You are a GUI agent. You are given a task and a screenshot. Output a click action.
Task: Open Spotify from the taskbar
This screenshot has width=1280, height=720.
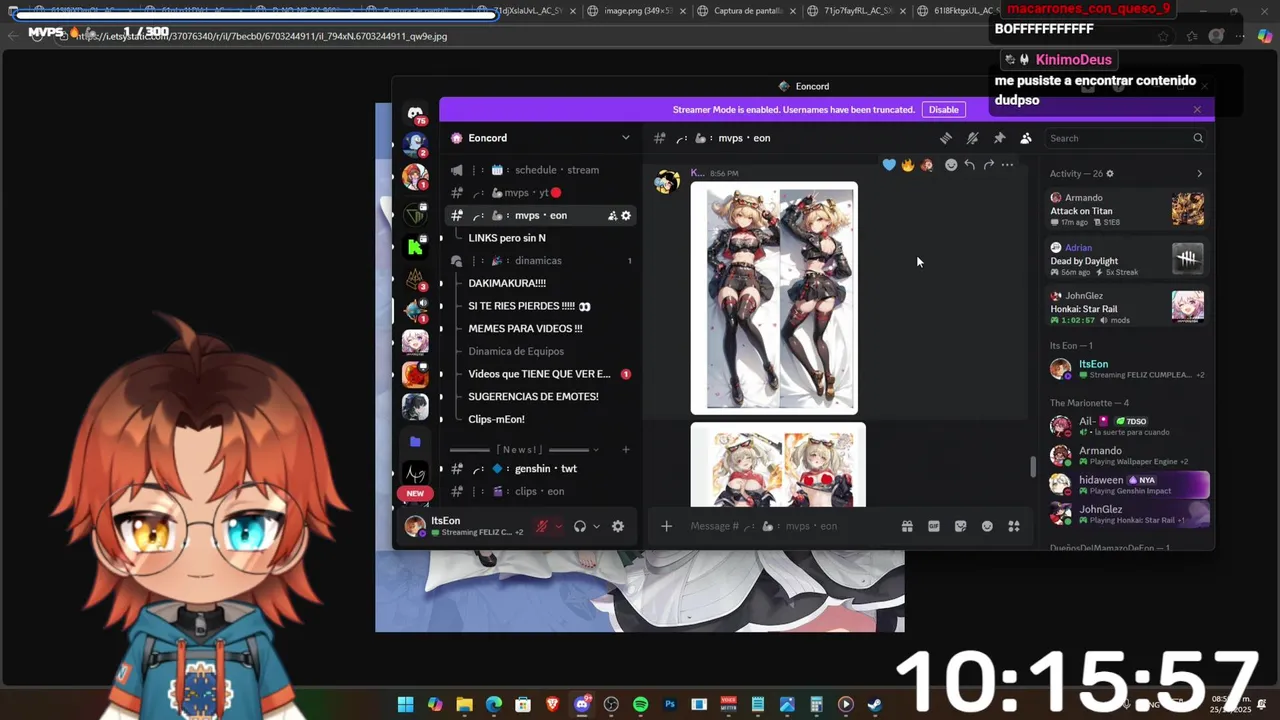640,704
